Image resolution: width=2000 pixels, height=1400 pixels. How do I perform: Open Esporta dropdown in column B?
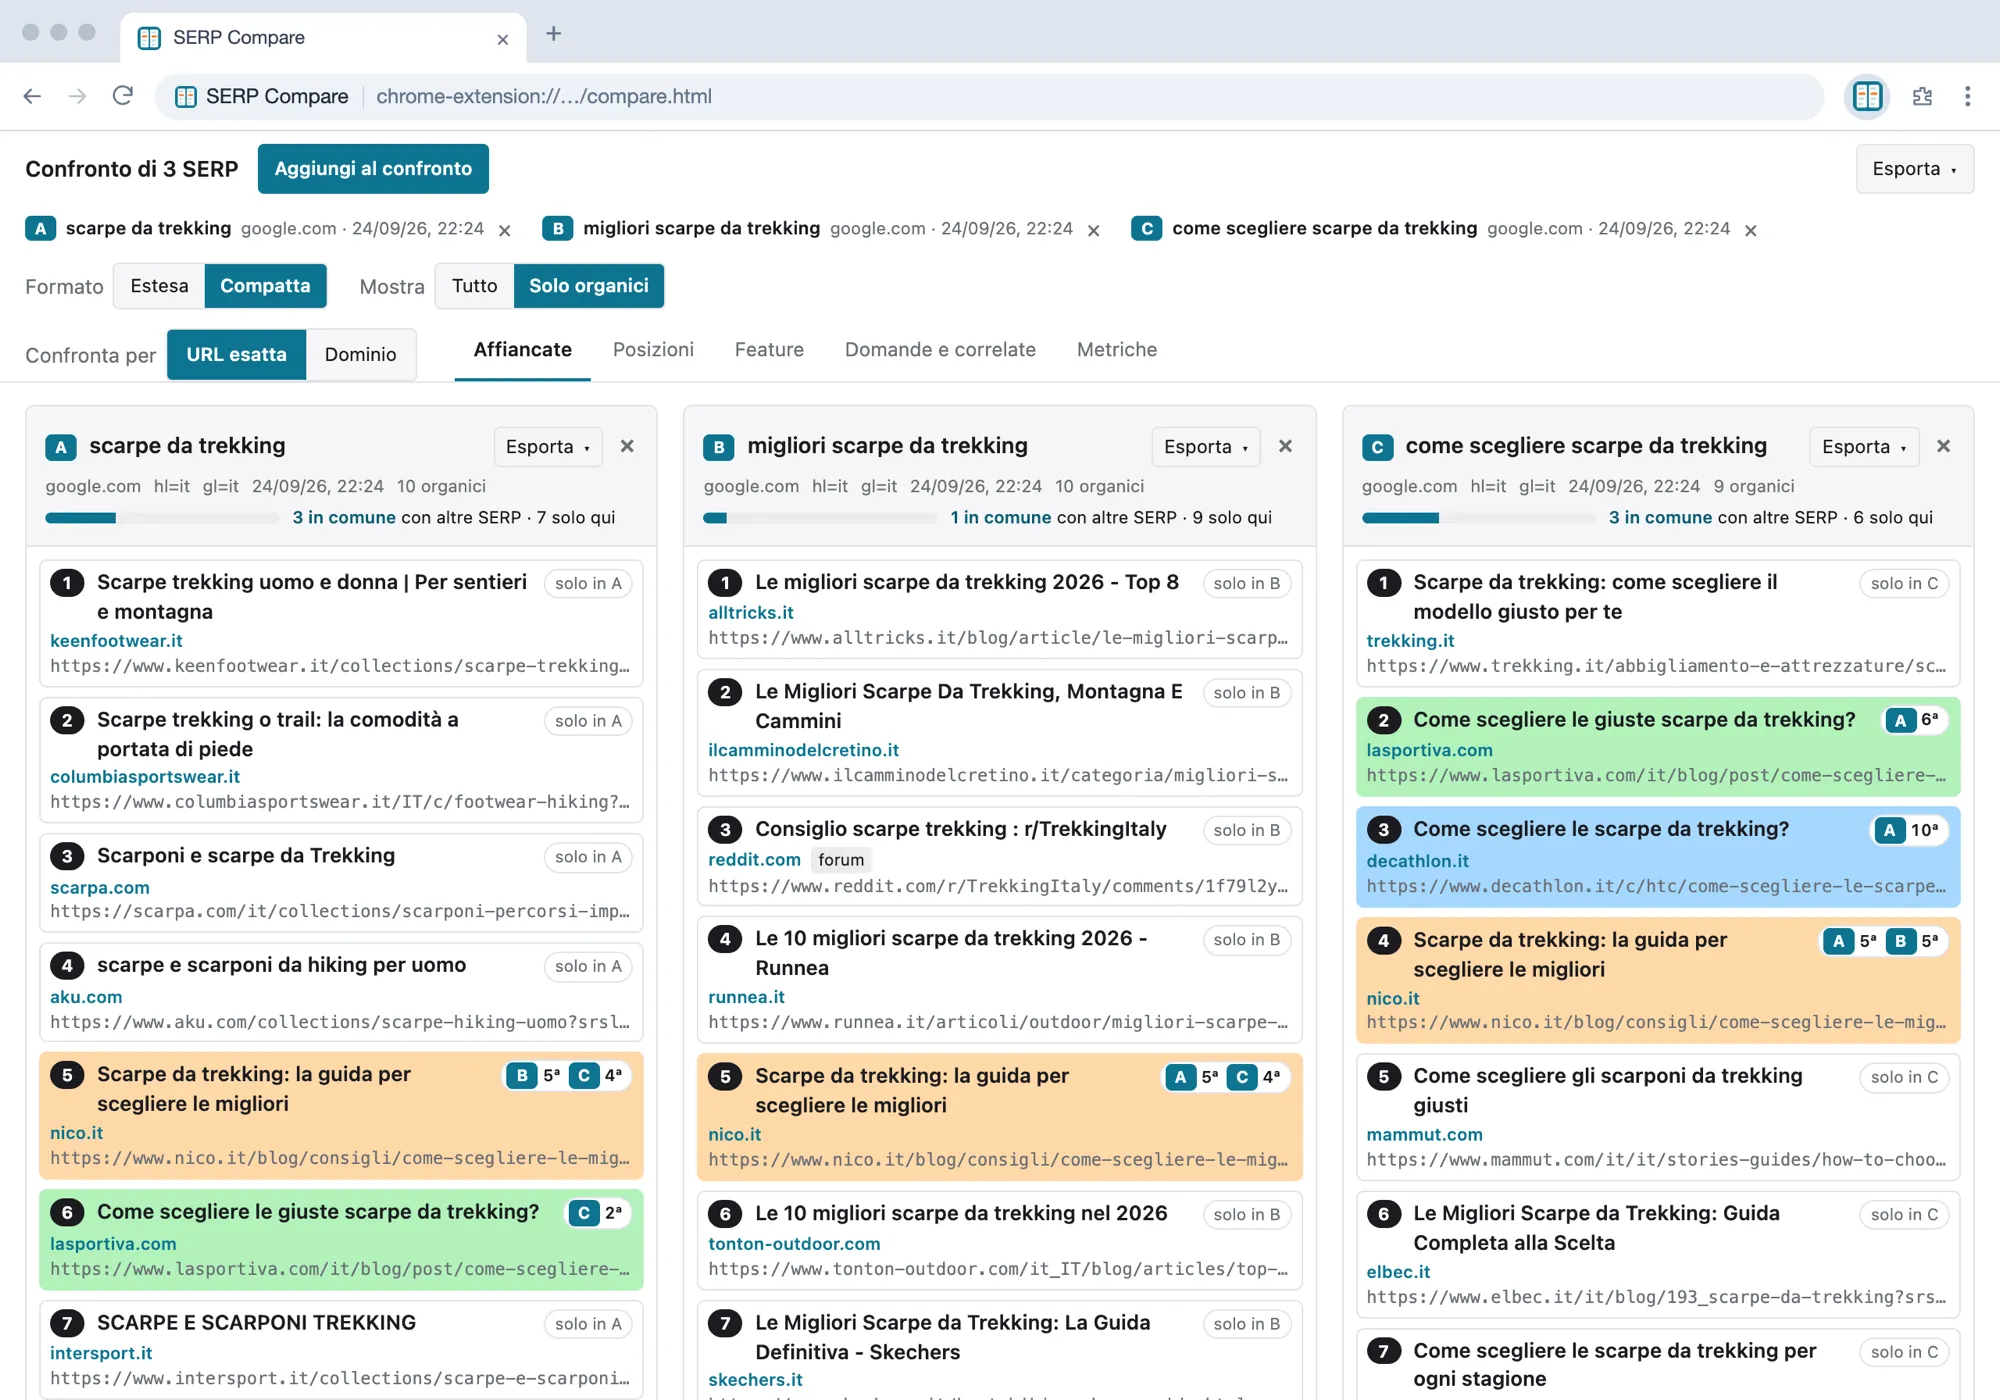pos(1206,447)
